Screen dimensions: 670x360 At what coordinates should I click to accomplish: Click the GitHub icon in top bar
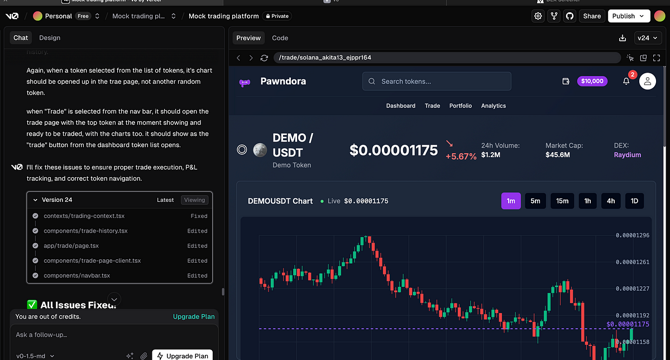(x=570, y=16)
